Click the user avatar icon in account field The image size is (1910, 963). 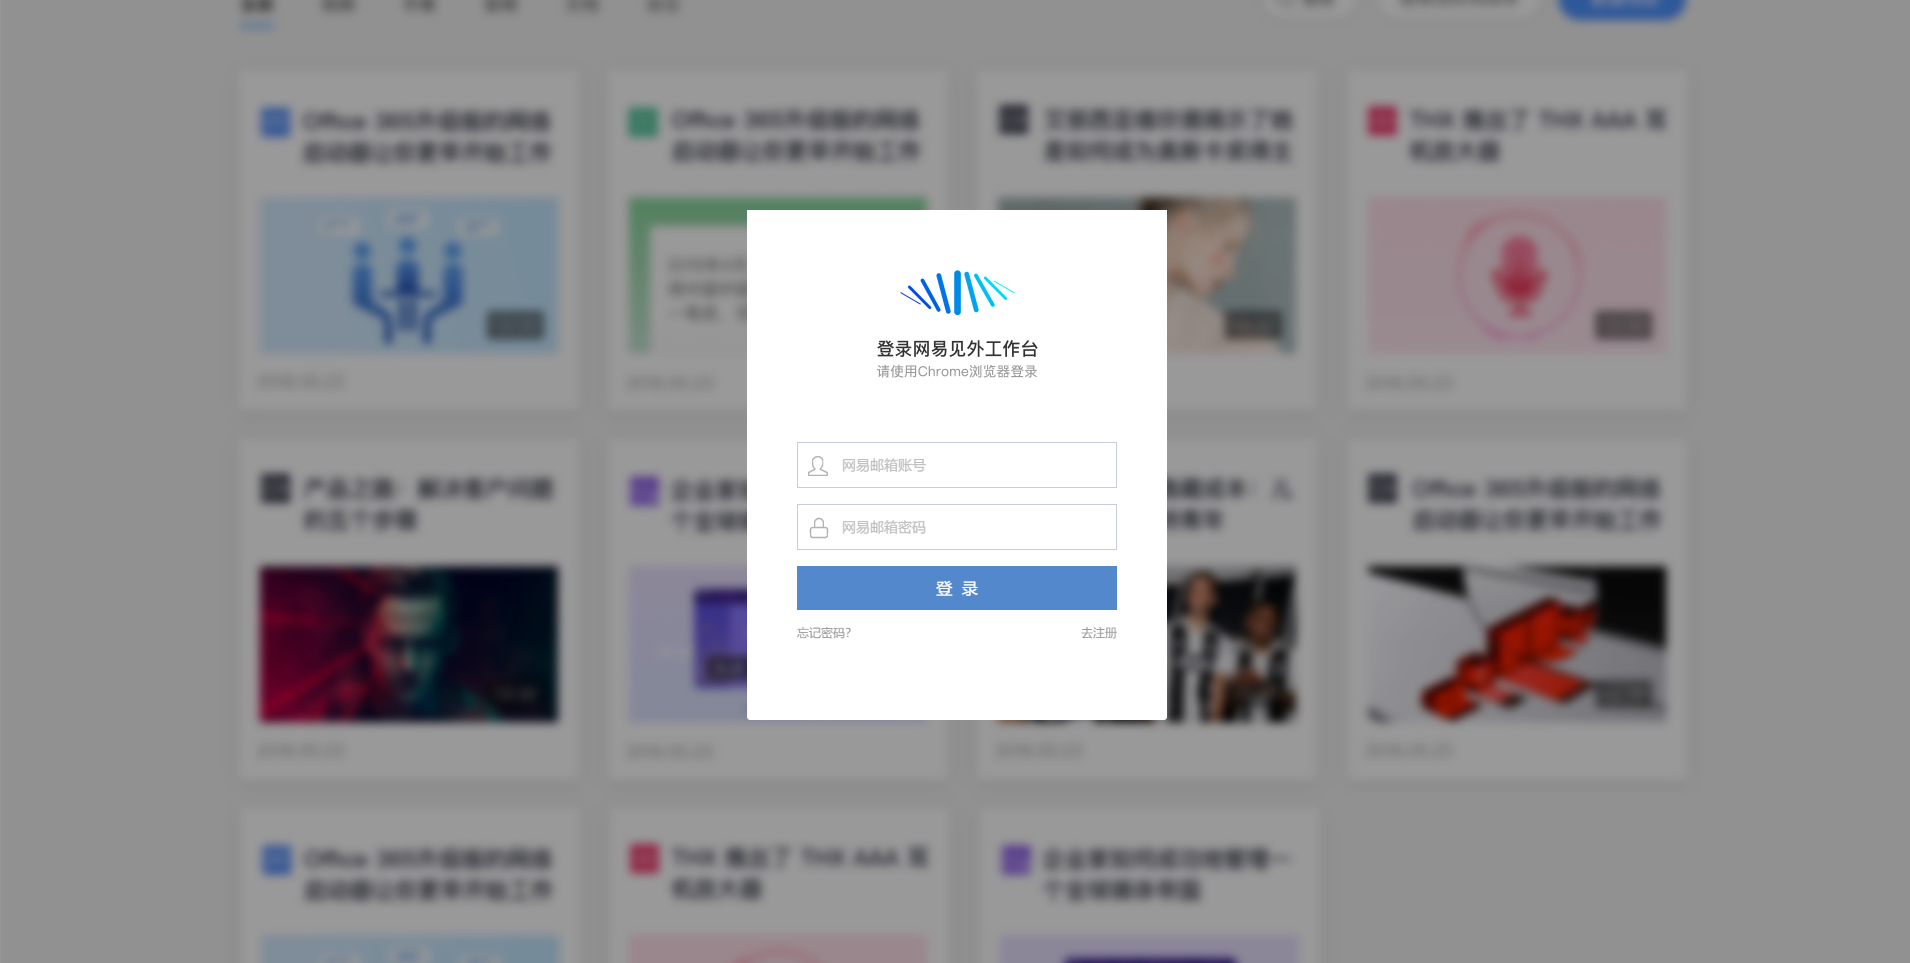pyautogui.click(x=818, y=466)
